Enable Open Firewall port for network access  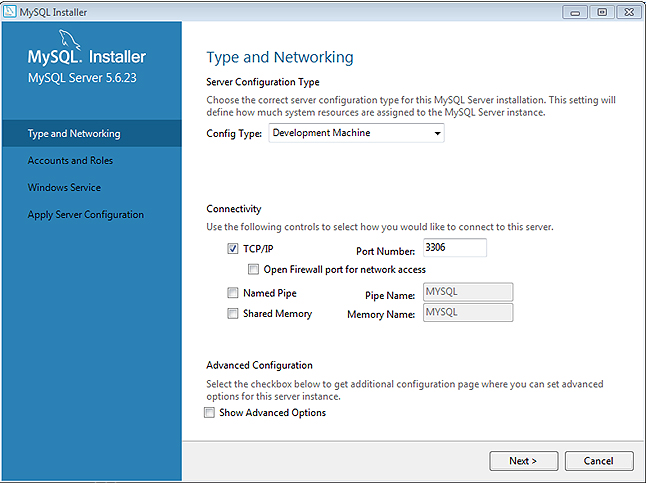(x=254, y=269)
